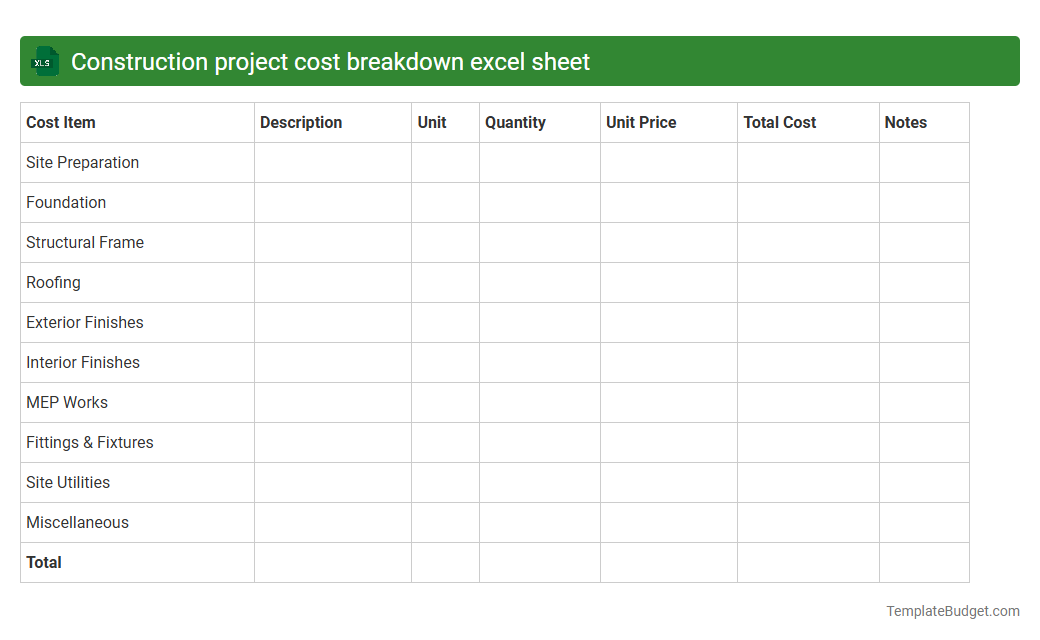
Task: Select the Unit Price column header
Action: point(641,122)
